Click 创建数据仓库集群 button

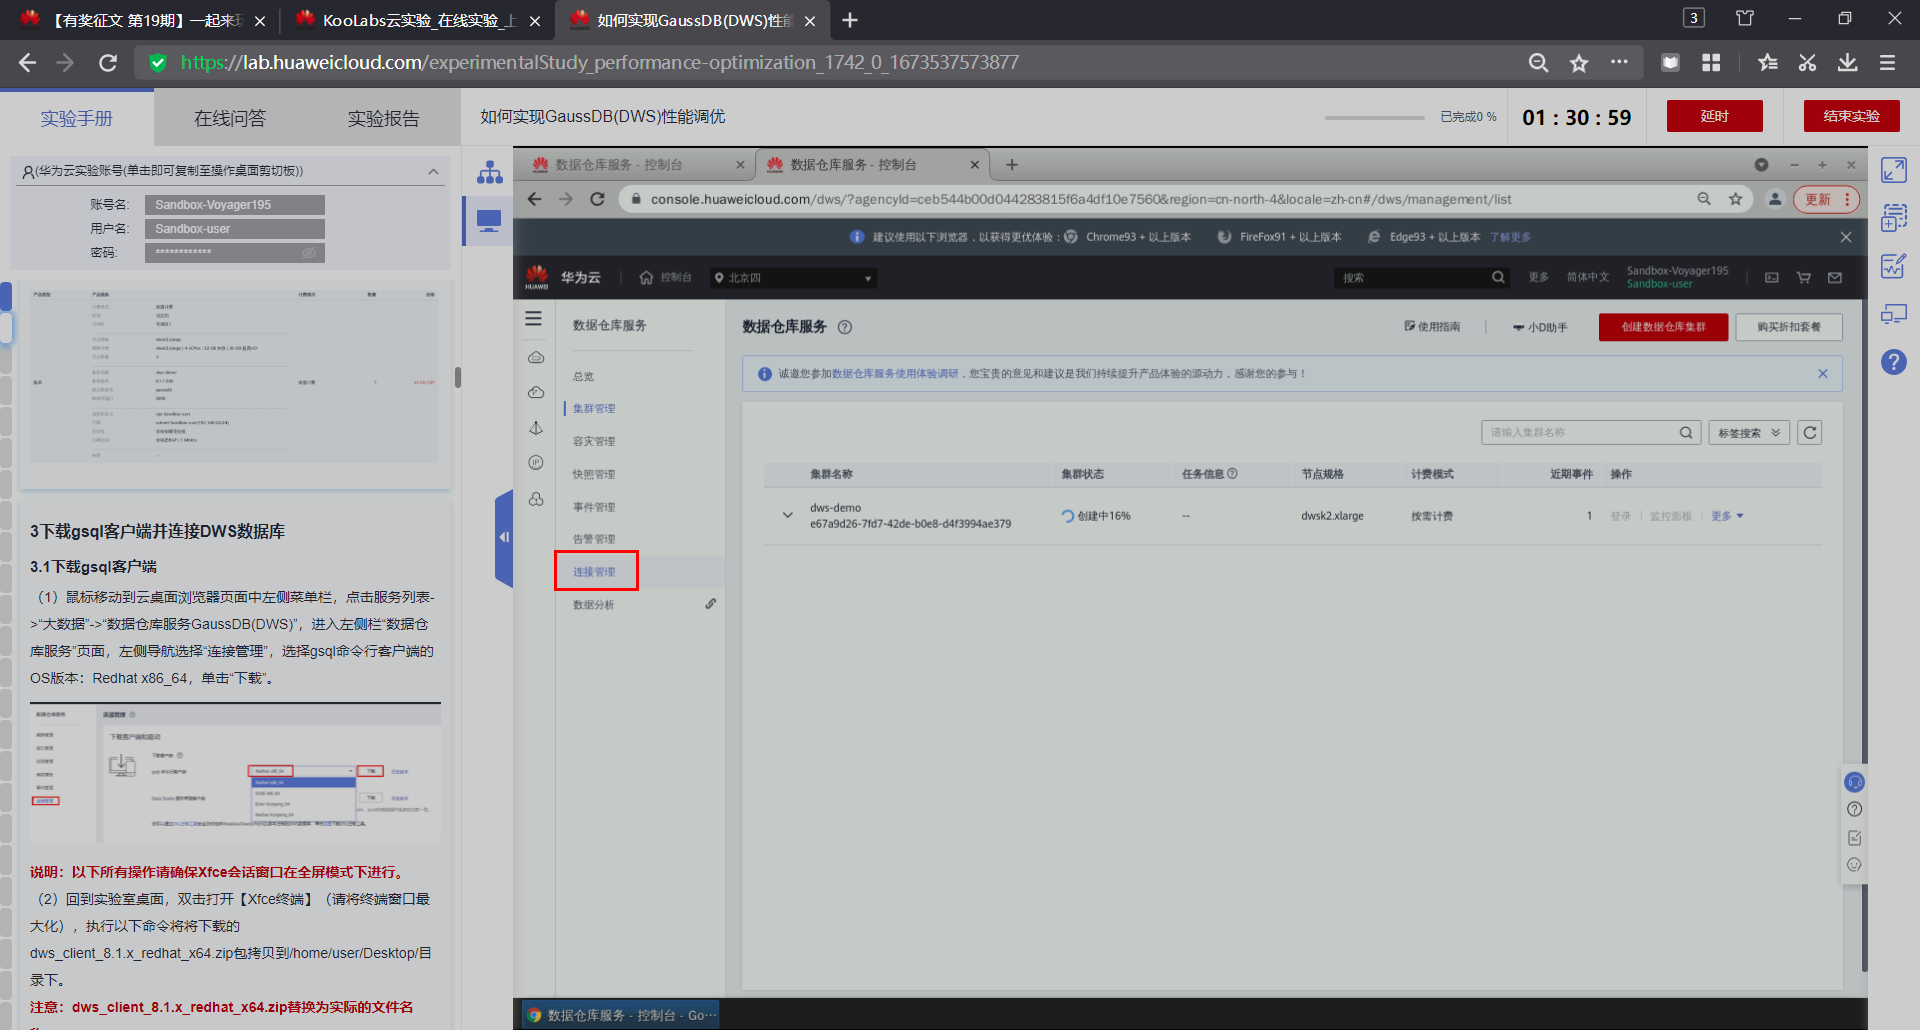point(1663,327)
